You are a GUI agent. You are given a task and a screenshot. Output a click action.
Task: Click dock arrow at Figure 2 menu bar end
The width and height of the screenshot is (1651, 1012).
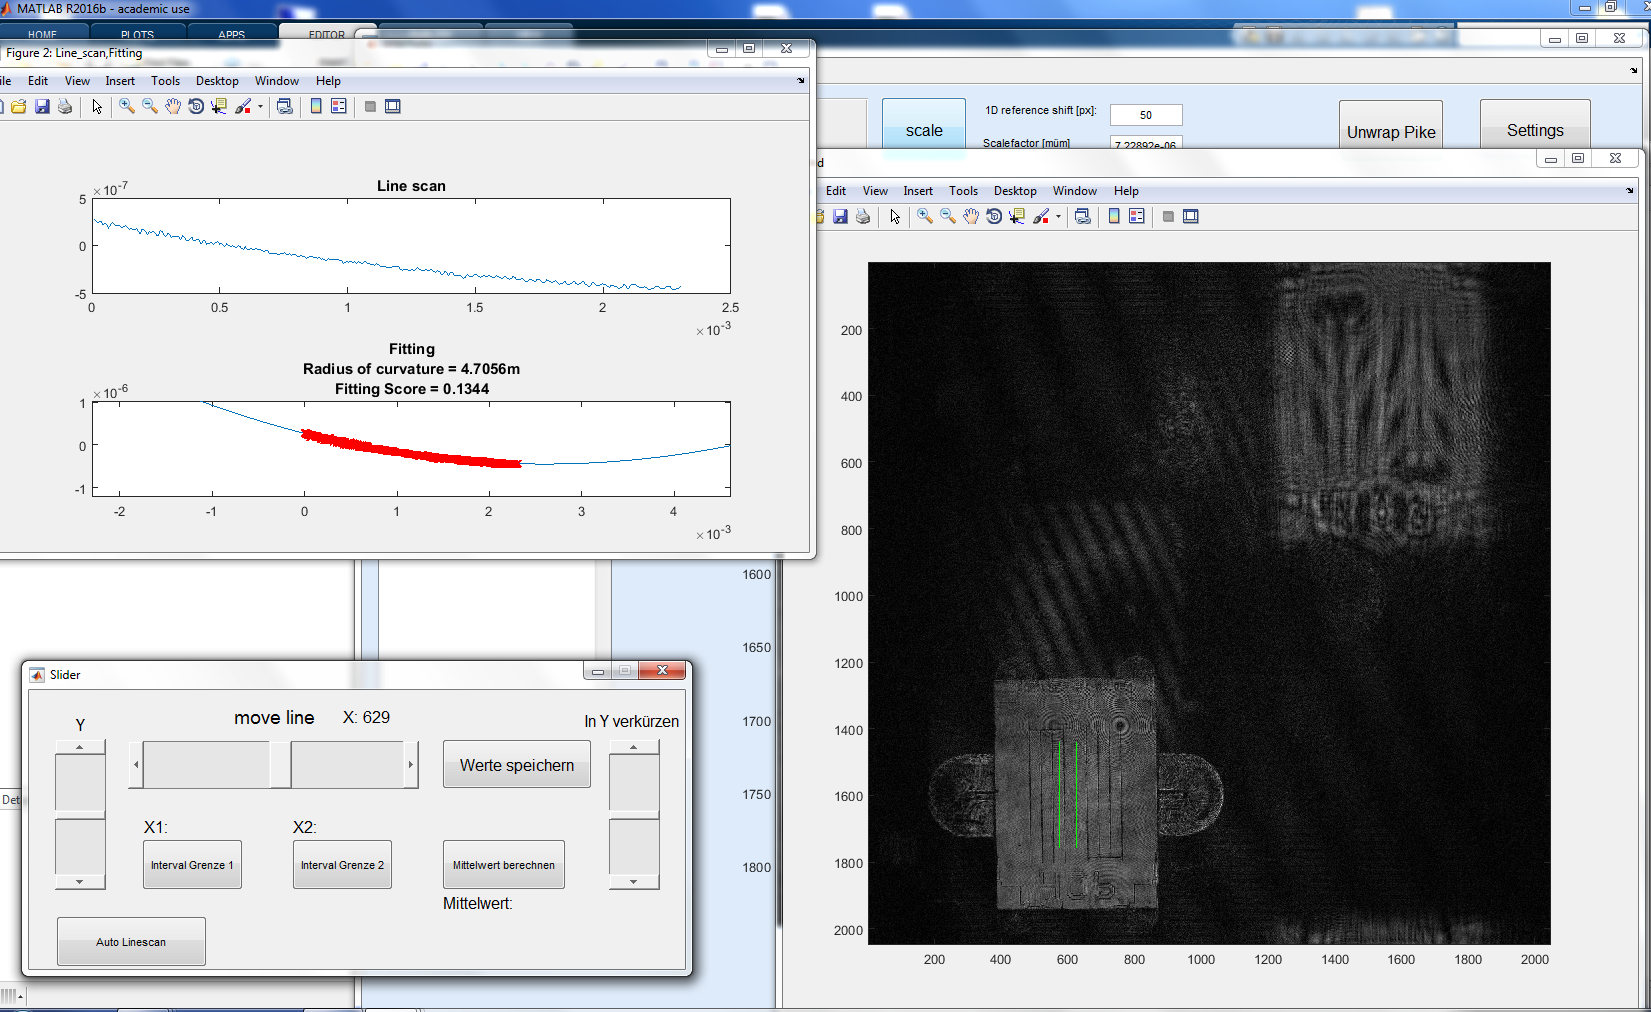click(800, 81)
